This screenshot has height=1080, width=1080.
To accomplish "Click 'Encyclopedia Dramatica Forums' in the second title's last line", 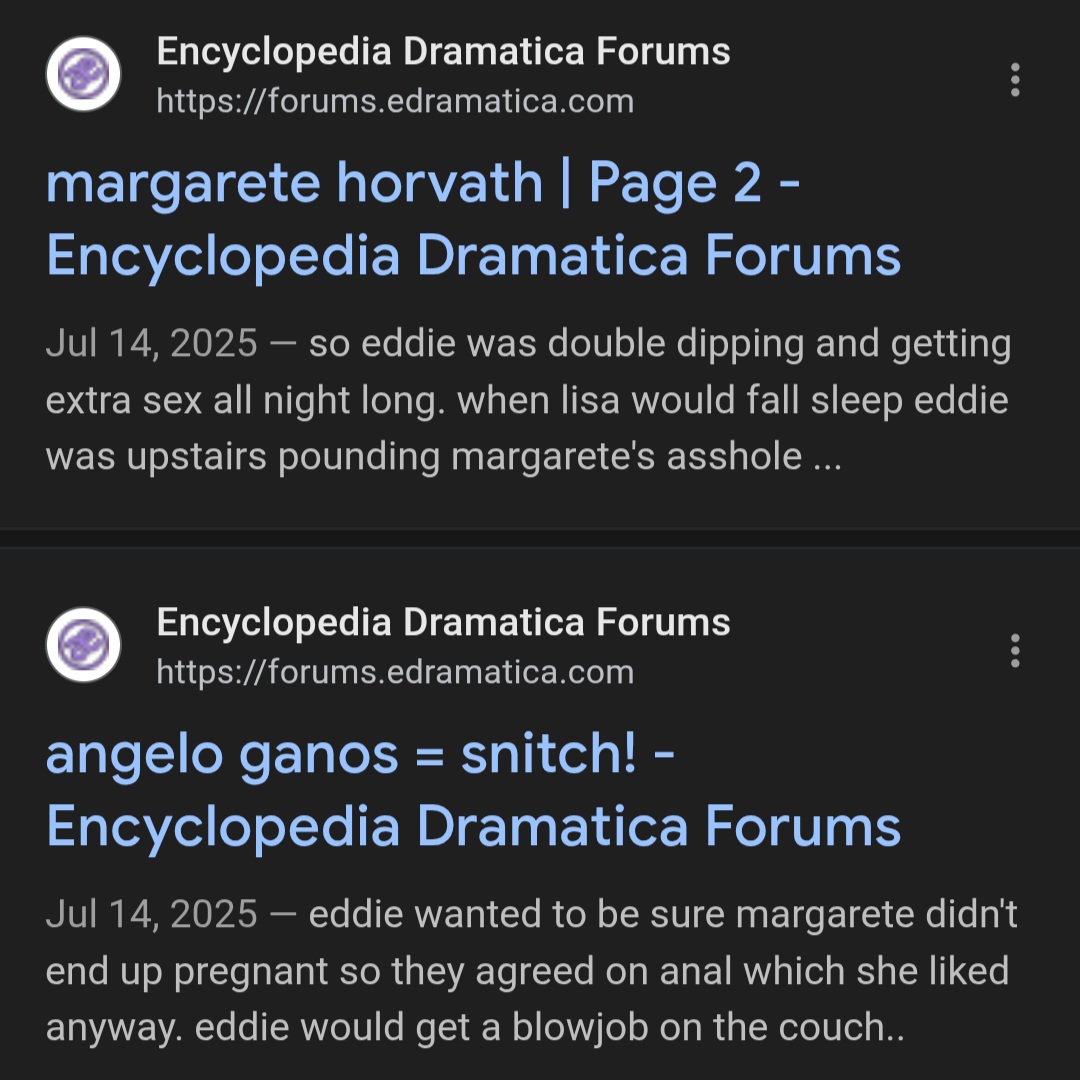I will [473, 827].
